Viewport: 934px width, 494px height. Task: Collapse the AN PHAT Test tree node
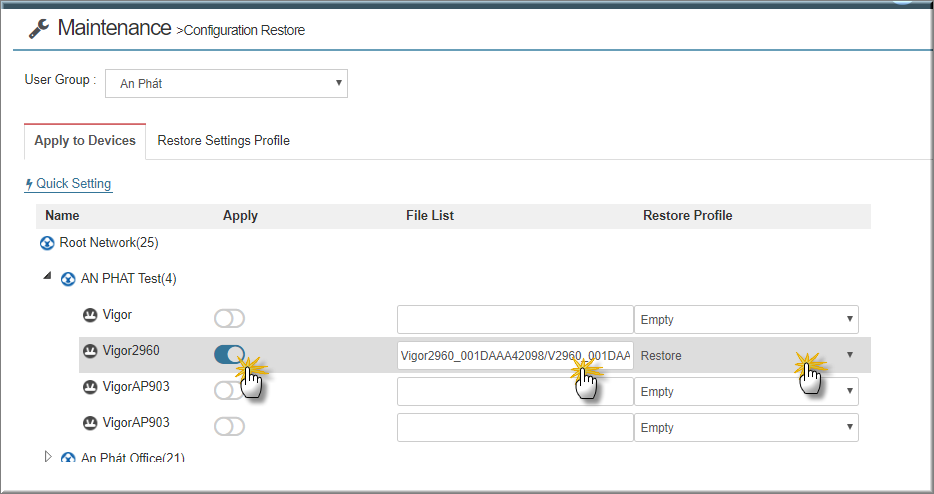(48, 276)
